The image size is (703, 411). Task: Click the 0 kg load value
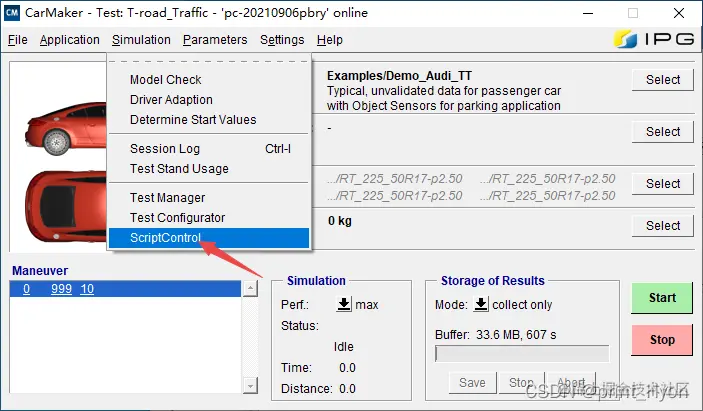tap(340, 221)
